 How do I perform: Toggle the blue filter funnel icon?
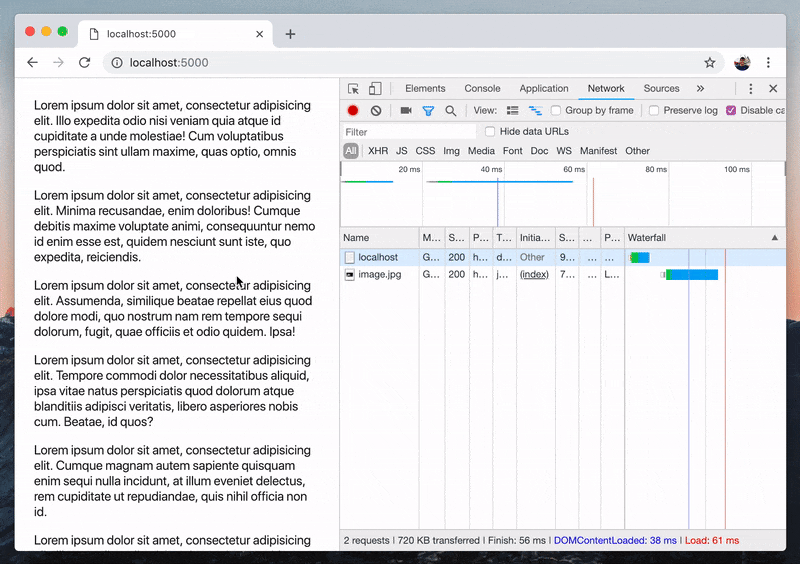[x=428, y=111]
